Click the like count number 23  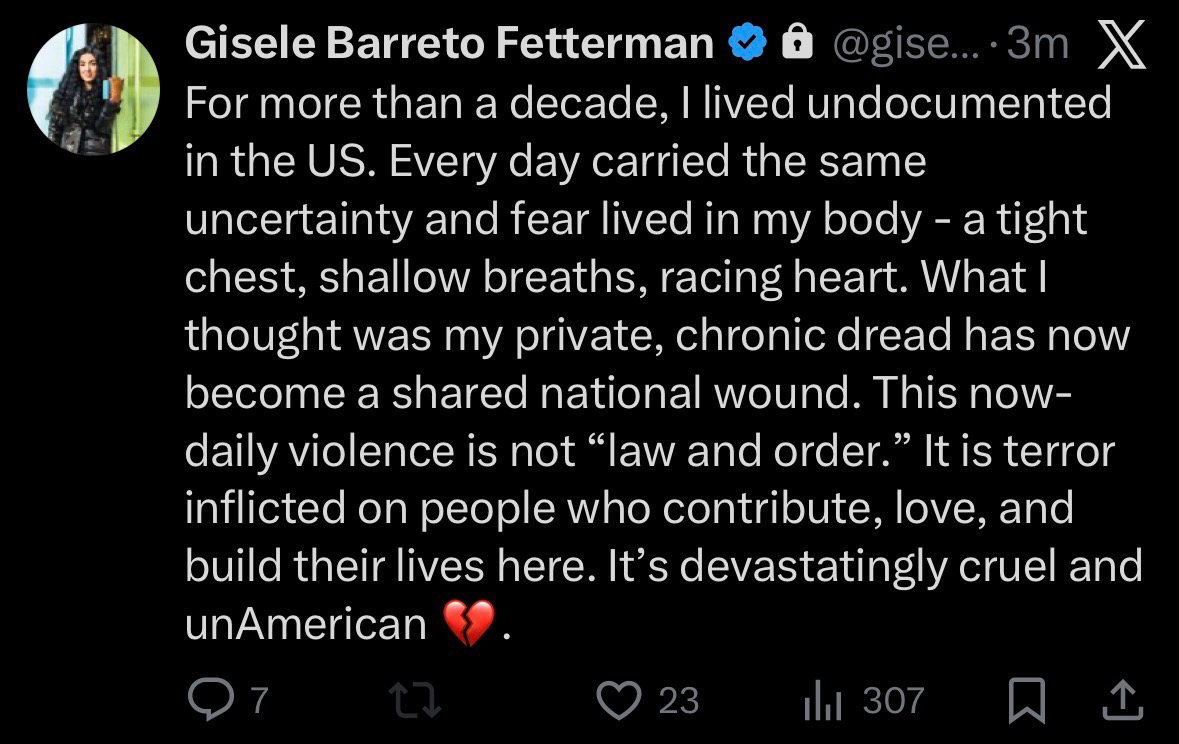[678, 701]
